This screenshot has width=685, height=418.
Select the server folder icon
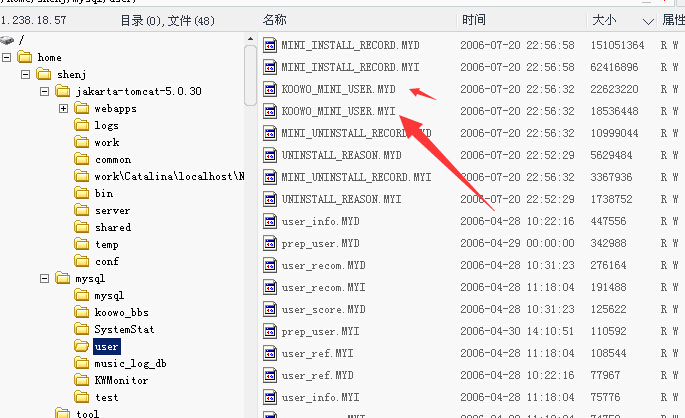click(82, 210)
